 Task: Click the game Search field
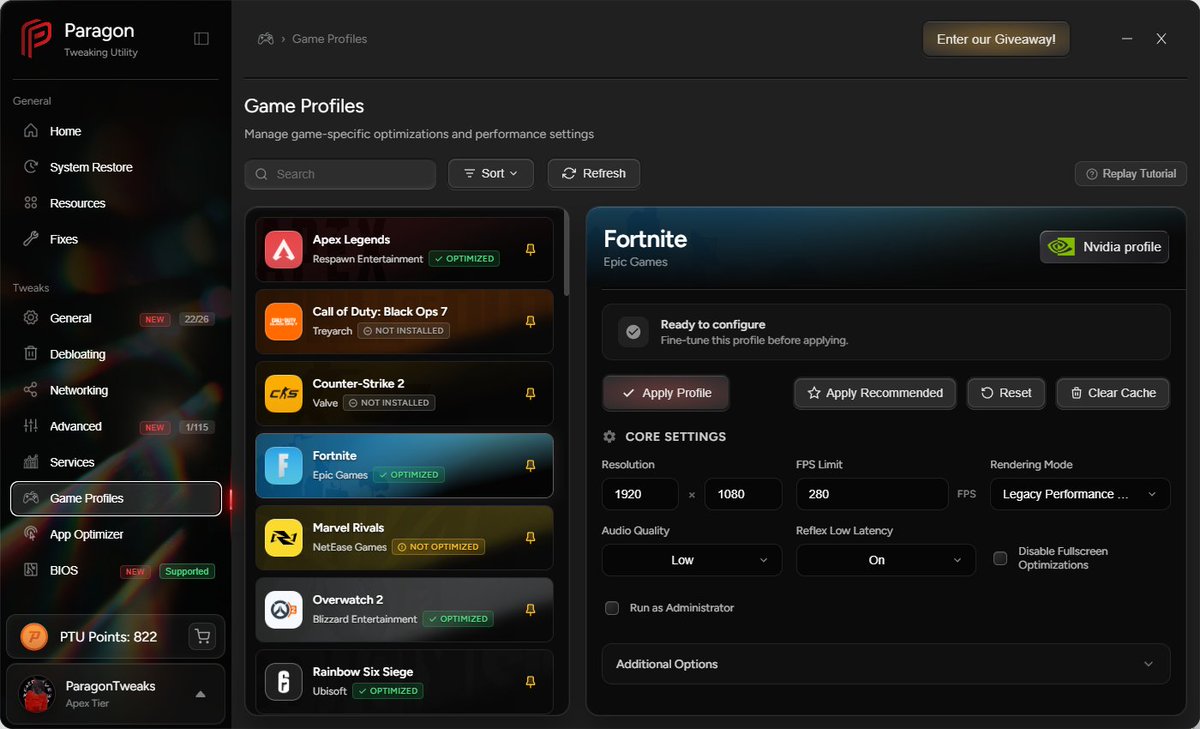340,174
